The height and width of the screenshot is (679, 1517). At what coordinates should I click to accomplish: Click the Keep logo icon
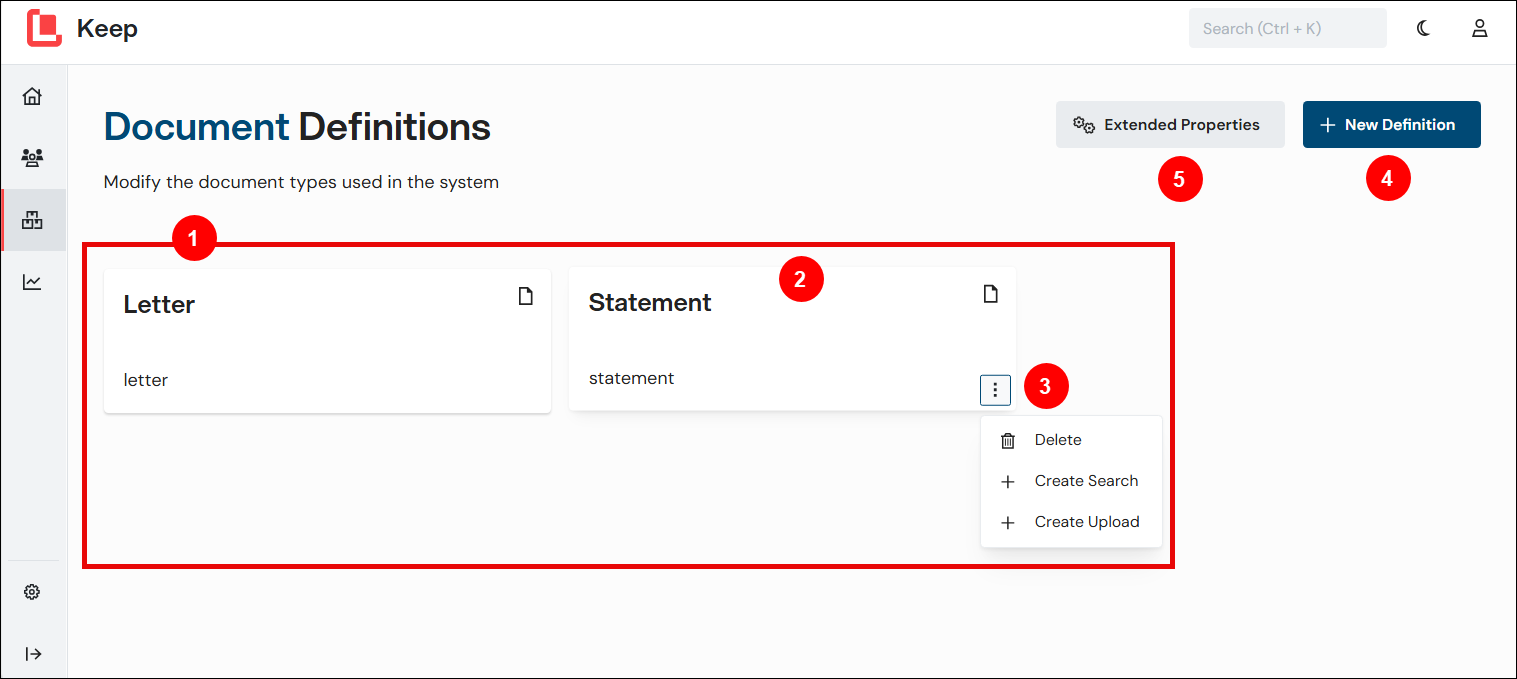coord(44,28)
